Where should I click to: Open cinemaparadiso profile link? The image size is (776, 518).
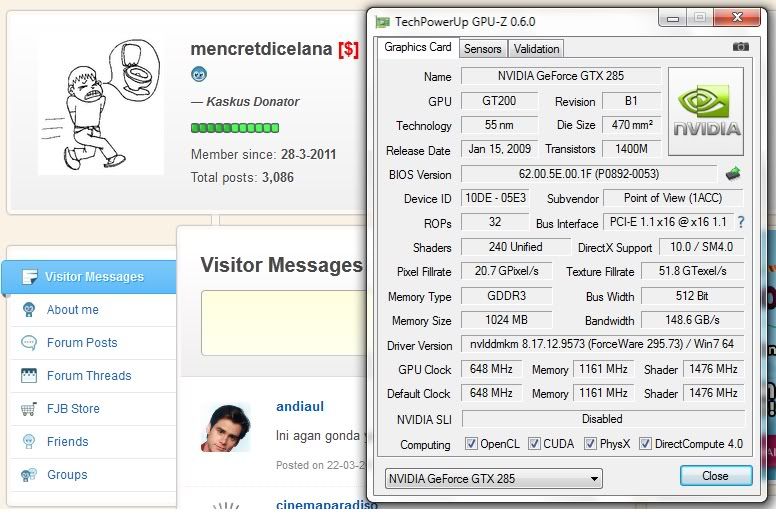[x=327, y=505]
